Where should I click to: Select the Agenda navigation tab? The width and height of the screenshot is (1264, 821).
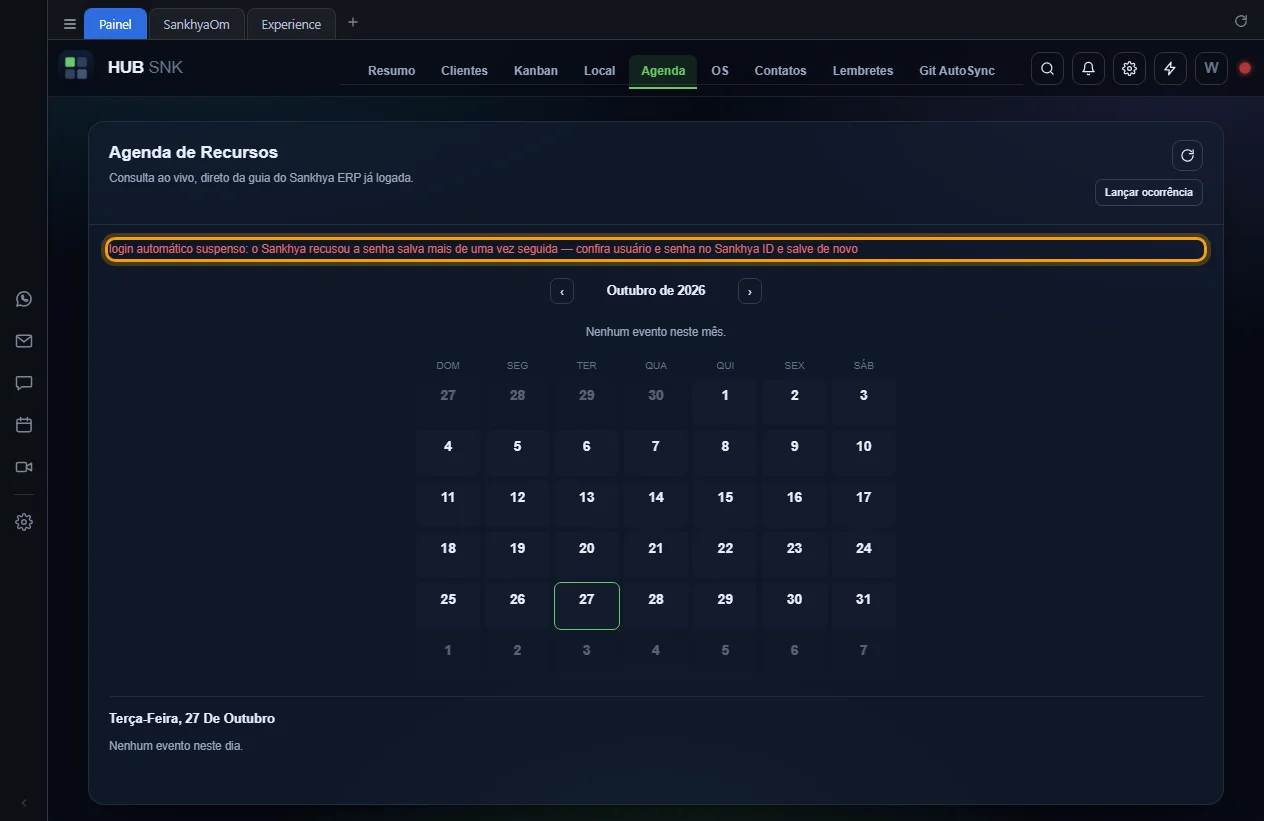click(x=663, y=71)
